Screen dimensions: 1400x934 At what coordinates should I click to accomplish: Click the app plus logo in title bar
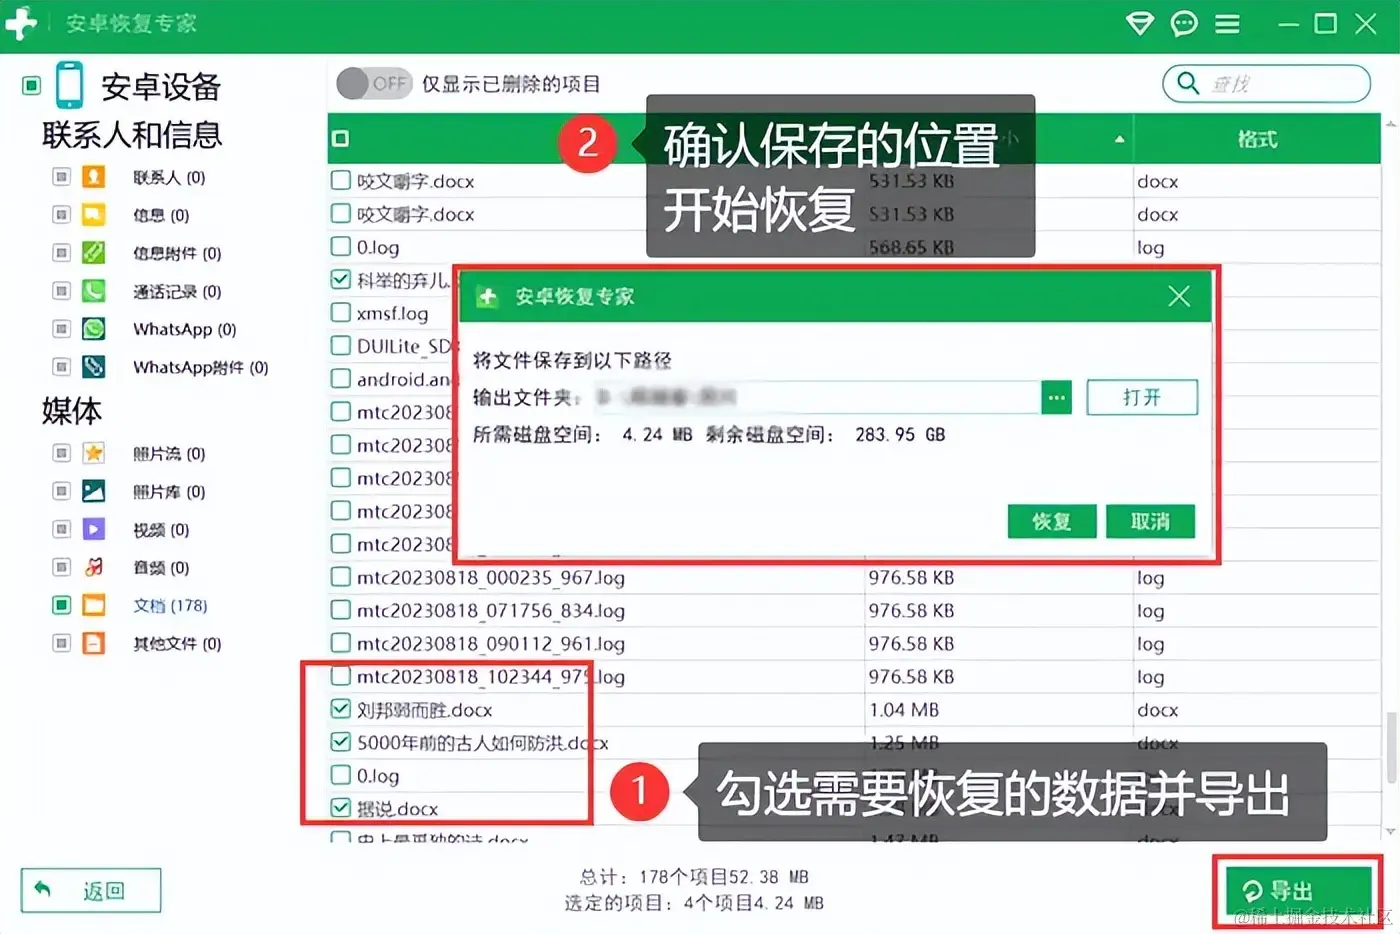click(20, 23)
